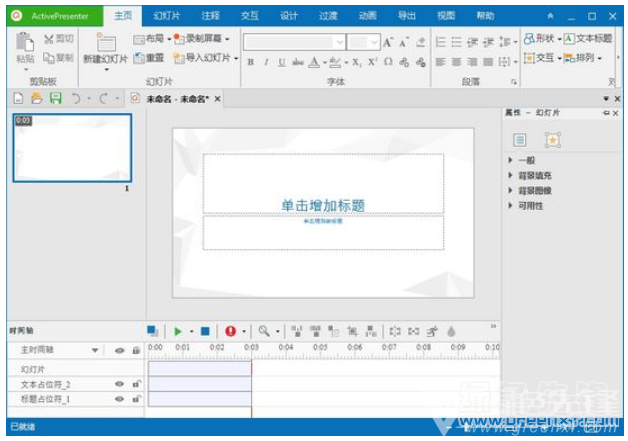Open the 设计 ribbon tab
Screen dimensions: 628x441
coord(289,16)
